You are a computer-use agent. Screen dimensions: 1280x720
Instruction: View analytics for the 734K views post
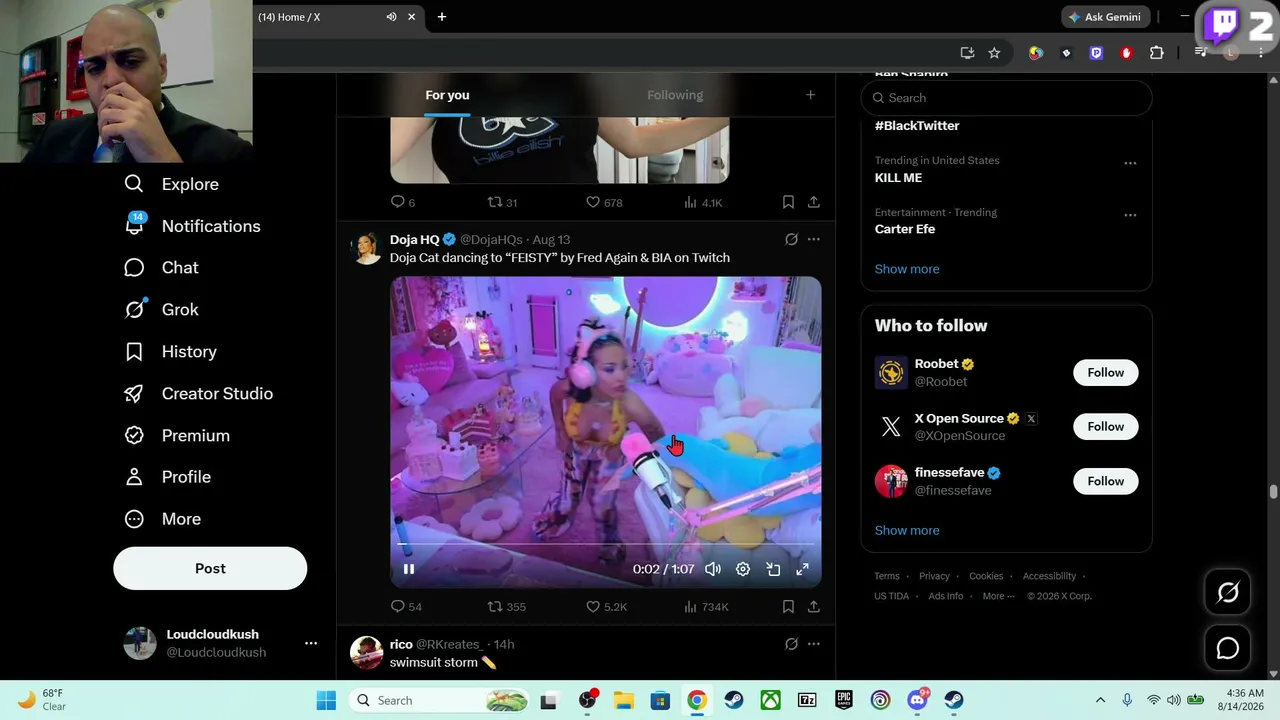706,607
